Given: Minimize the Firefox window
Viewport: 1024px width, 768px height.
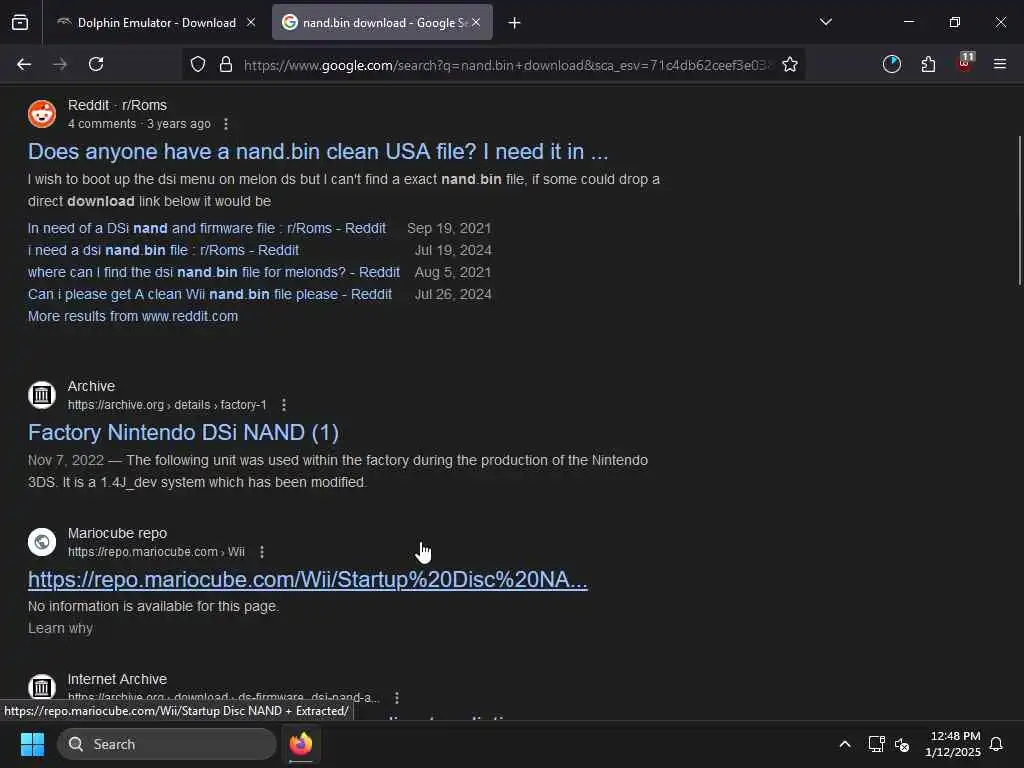Looking at the screenshot, I should (x=909, y=22).
